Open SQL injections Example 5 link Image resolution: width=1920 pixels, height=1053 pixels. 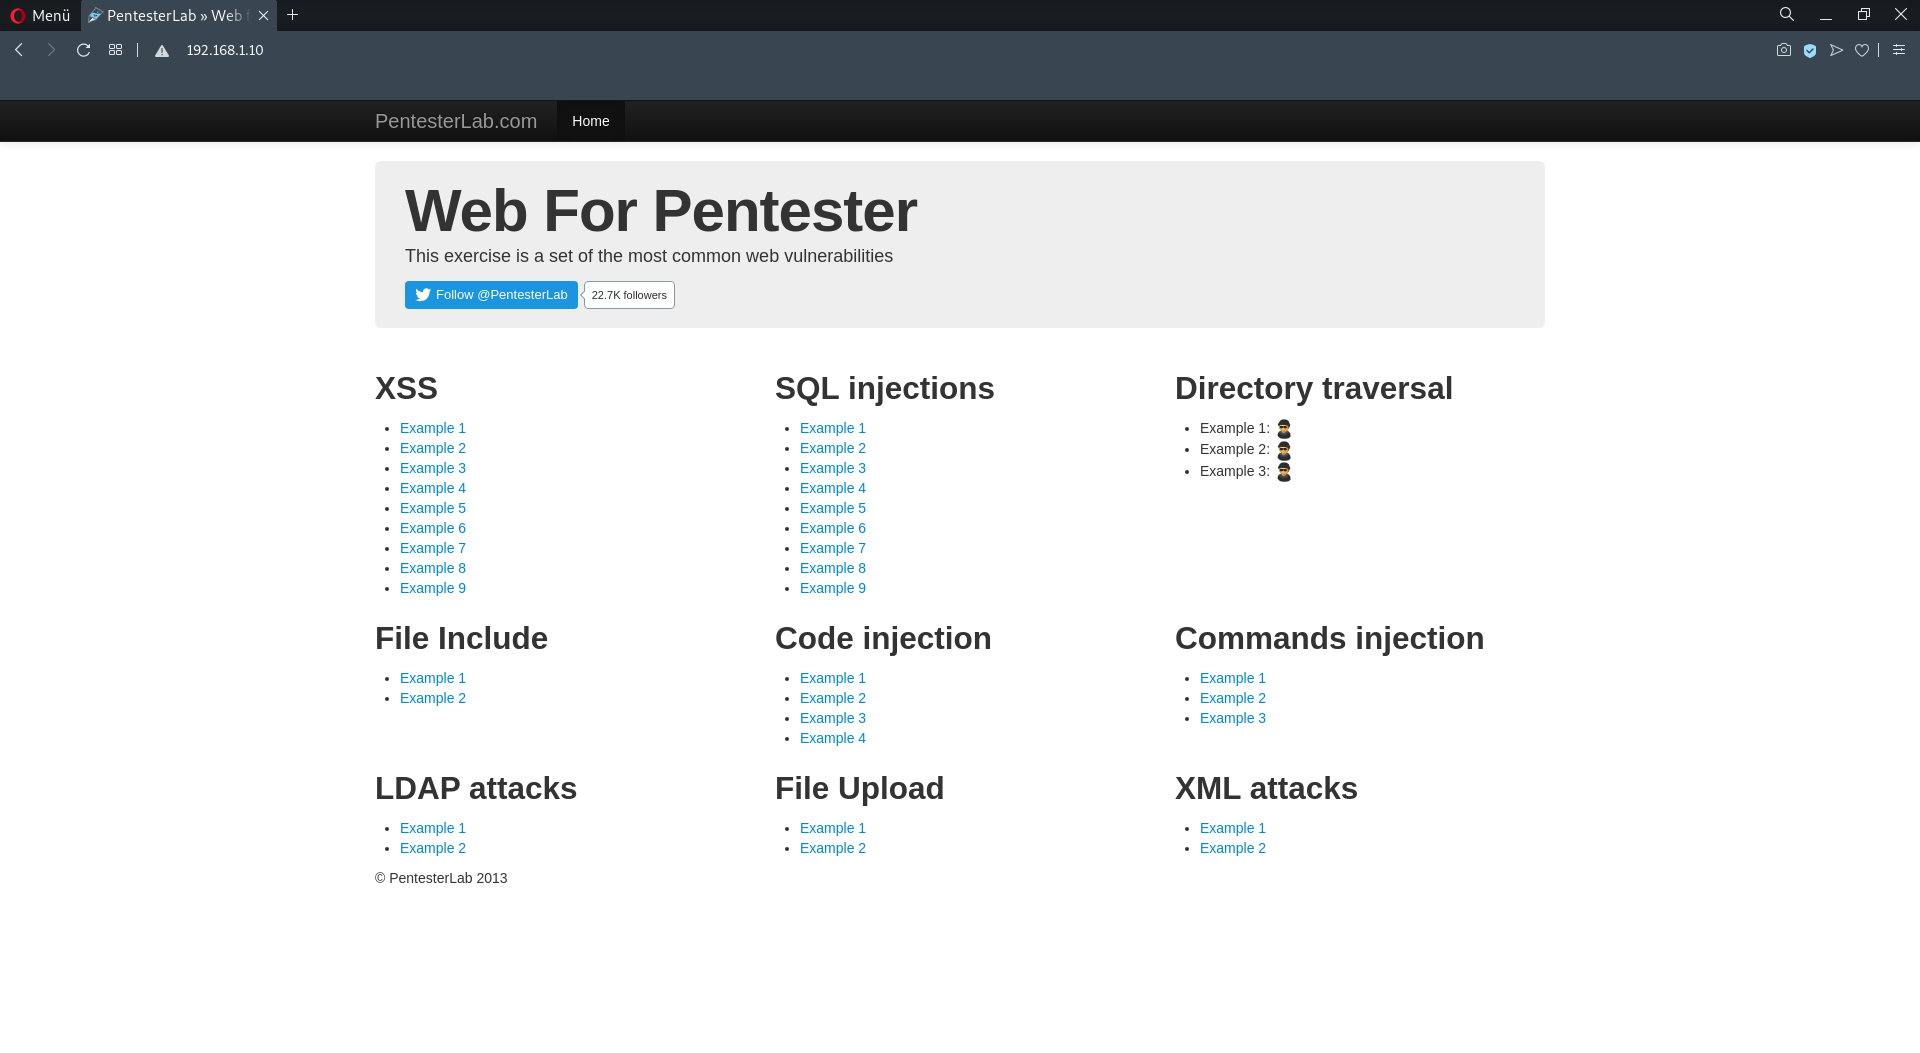click(x=832, y=508)
